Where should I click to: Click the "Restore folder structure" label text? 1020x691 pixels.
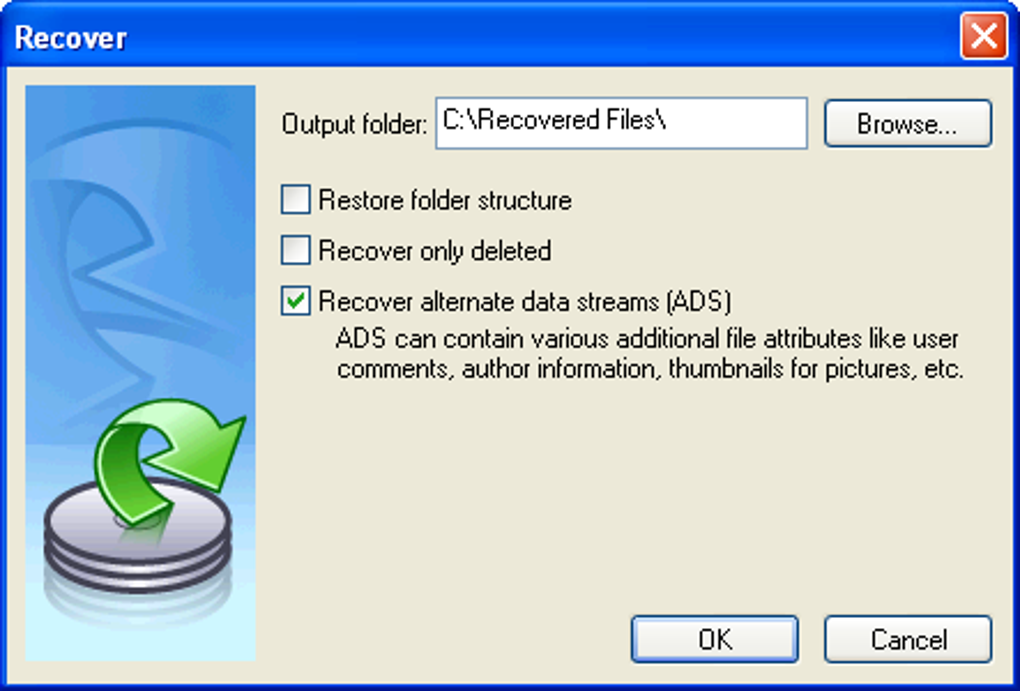click(x=445, y=200)
